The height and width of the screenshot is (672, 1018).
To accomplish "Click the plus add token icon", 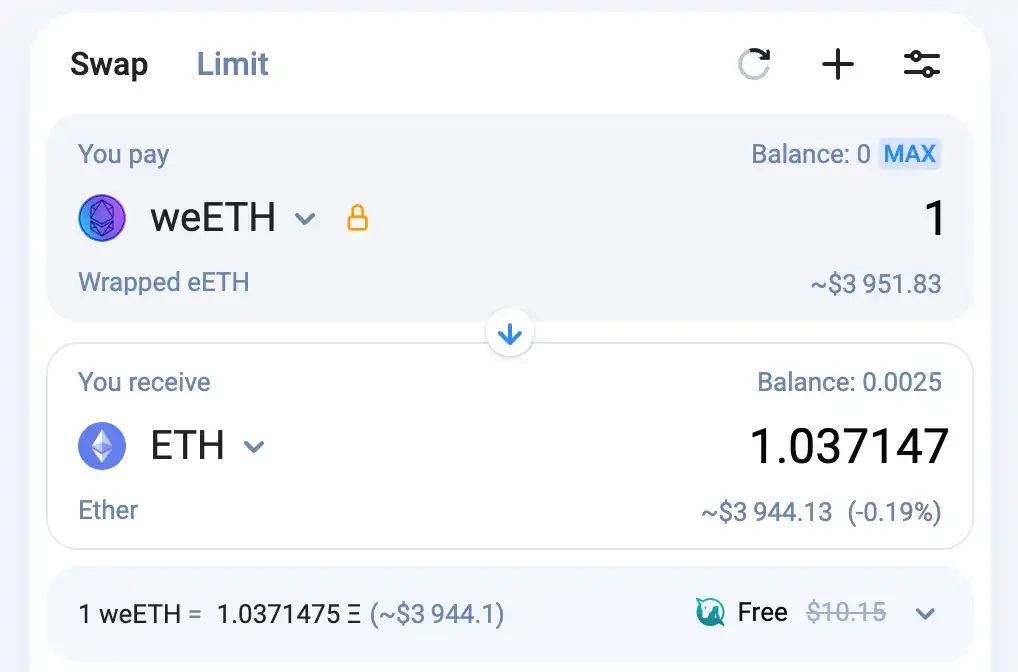I will 838,65.
